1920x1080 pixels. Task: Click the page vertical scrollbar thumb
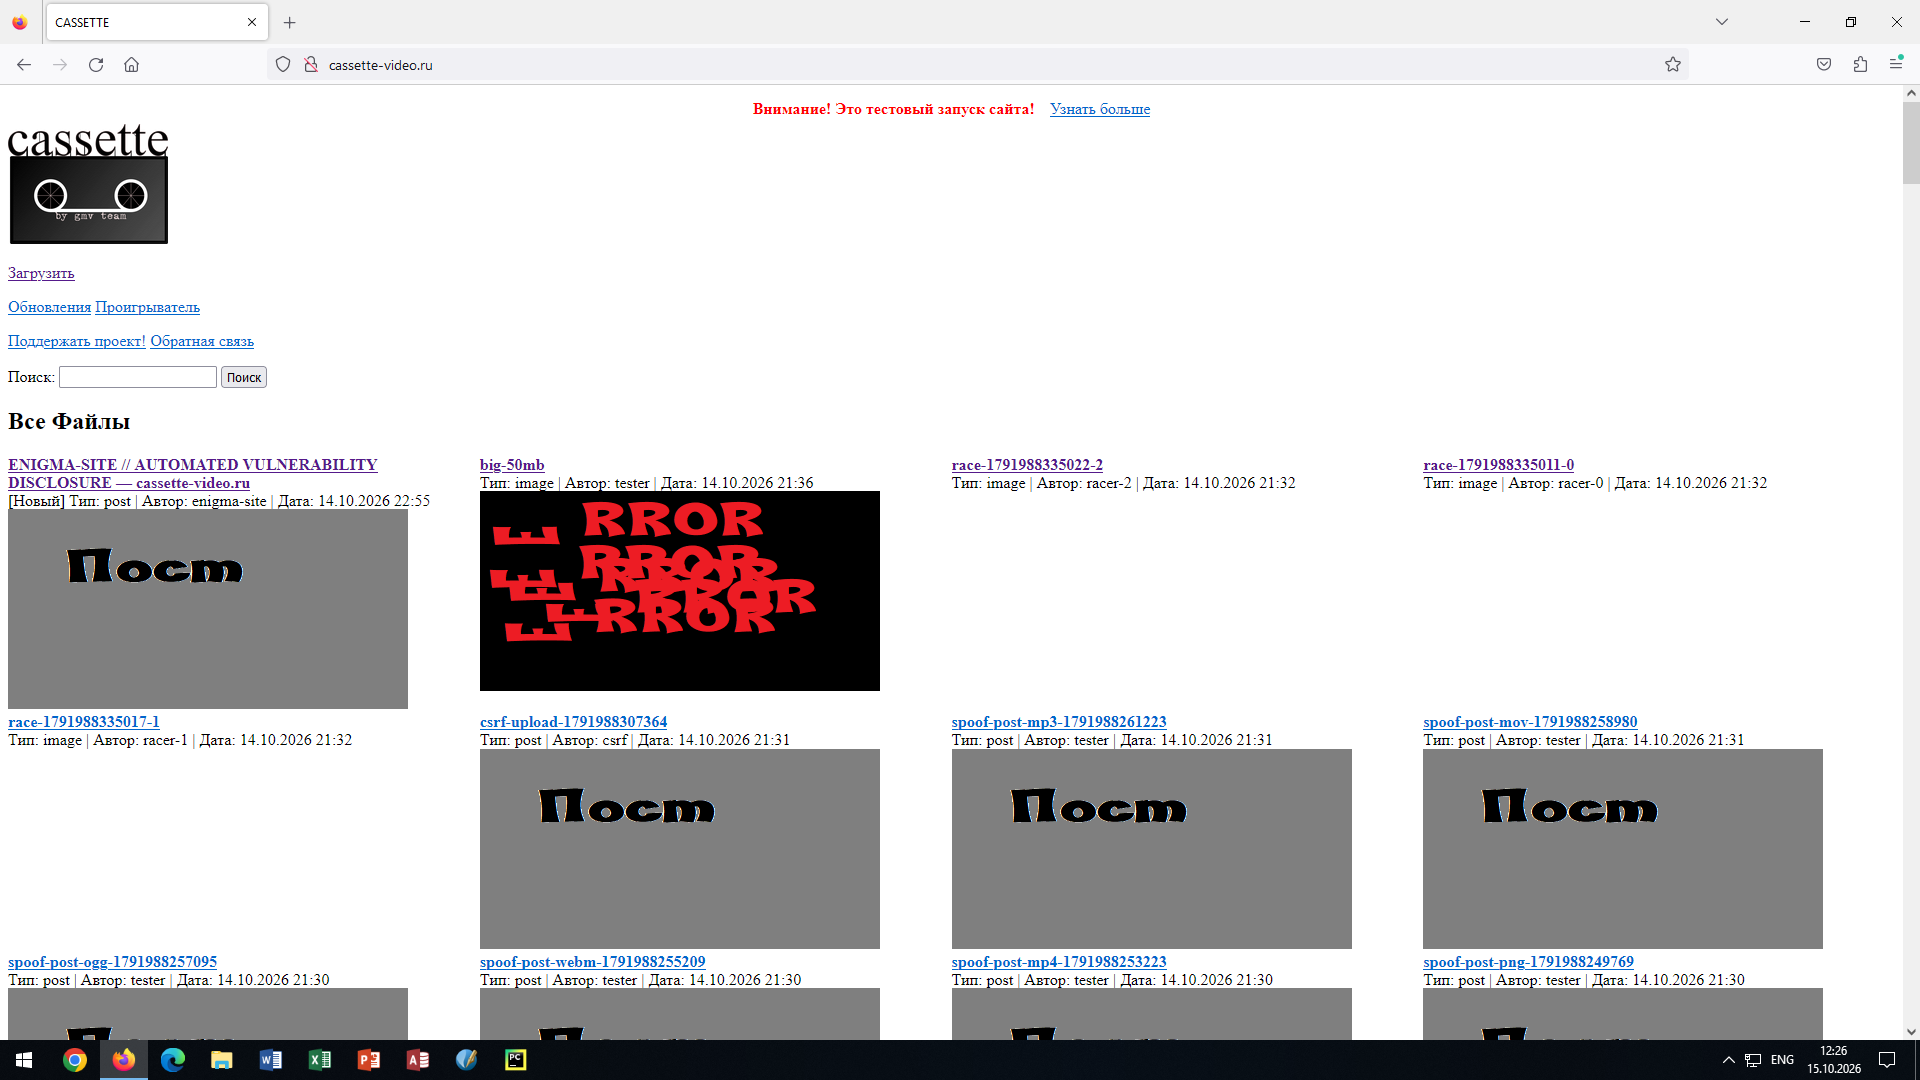[x=1911, y=143]
